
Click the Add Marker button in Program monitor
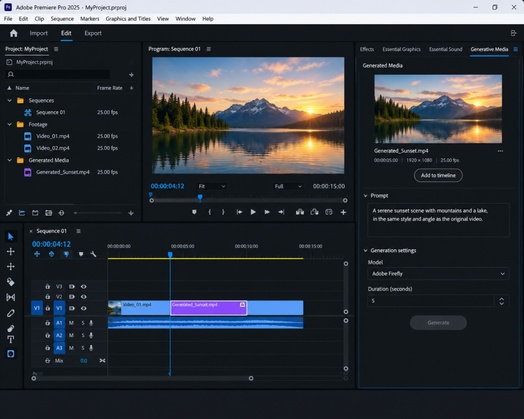tap(194, 212)
